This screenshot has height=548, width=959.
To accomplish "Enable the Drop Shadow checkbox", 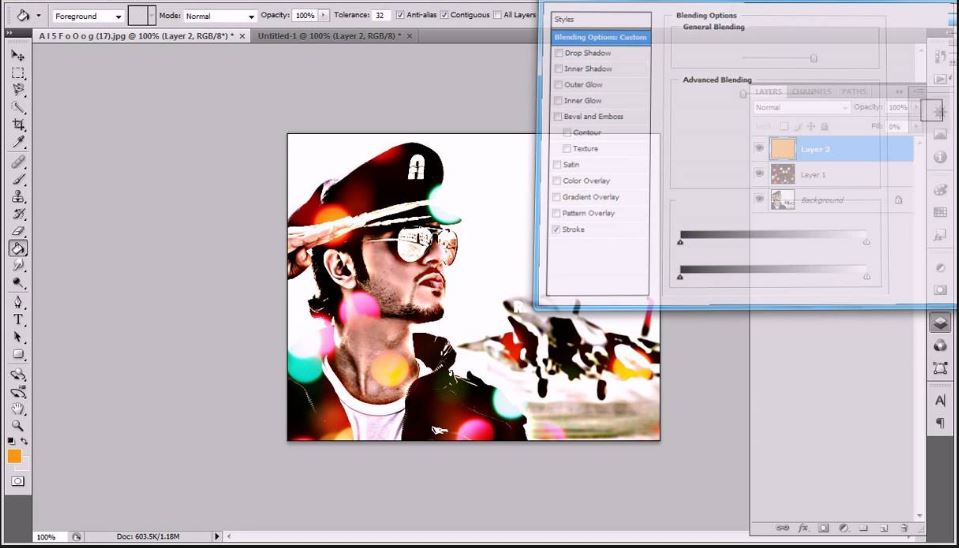I will 557,53.
